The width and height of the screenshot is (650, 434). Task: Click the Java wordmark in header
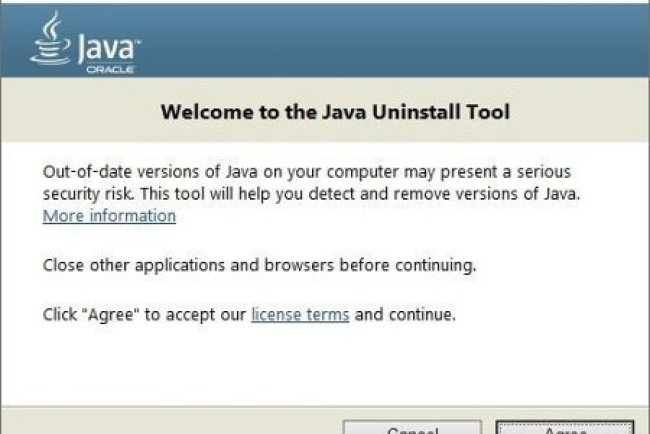coord(106,47)
